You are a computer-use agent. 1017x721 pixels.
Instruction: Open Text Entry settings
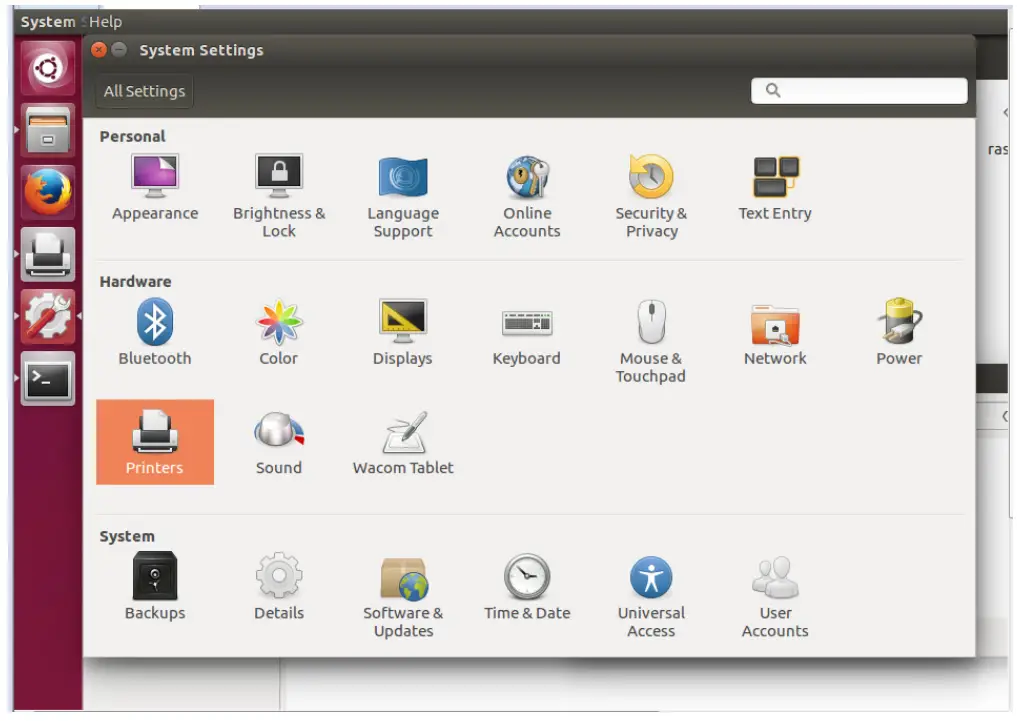click(775, 187)
